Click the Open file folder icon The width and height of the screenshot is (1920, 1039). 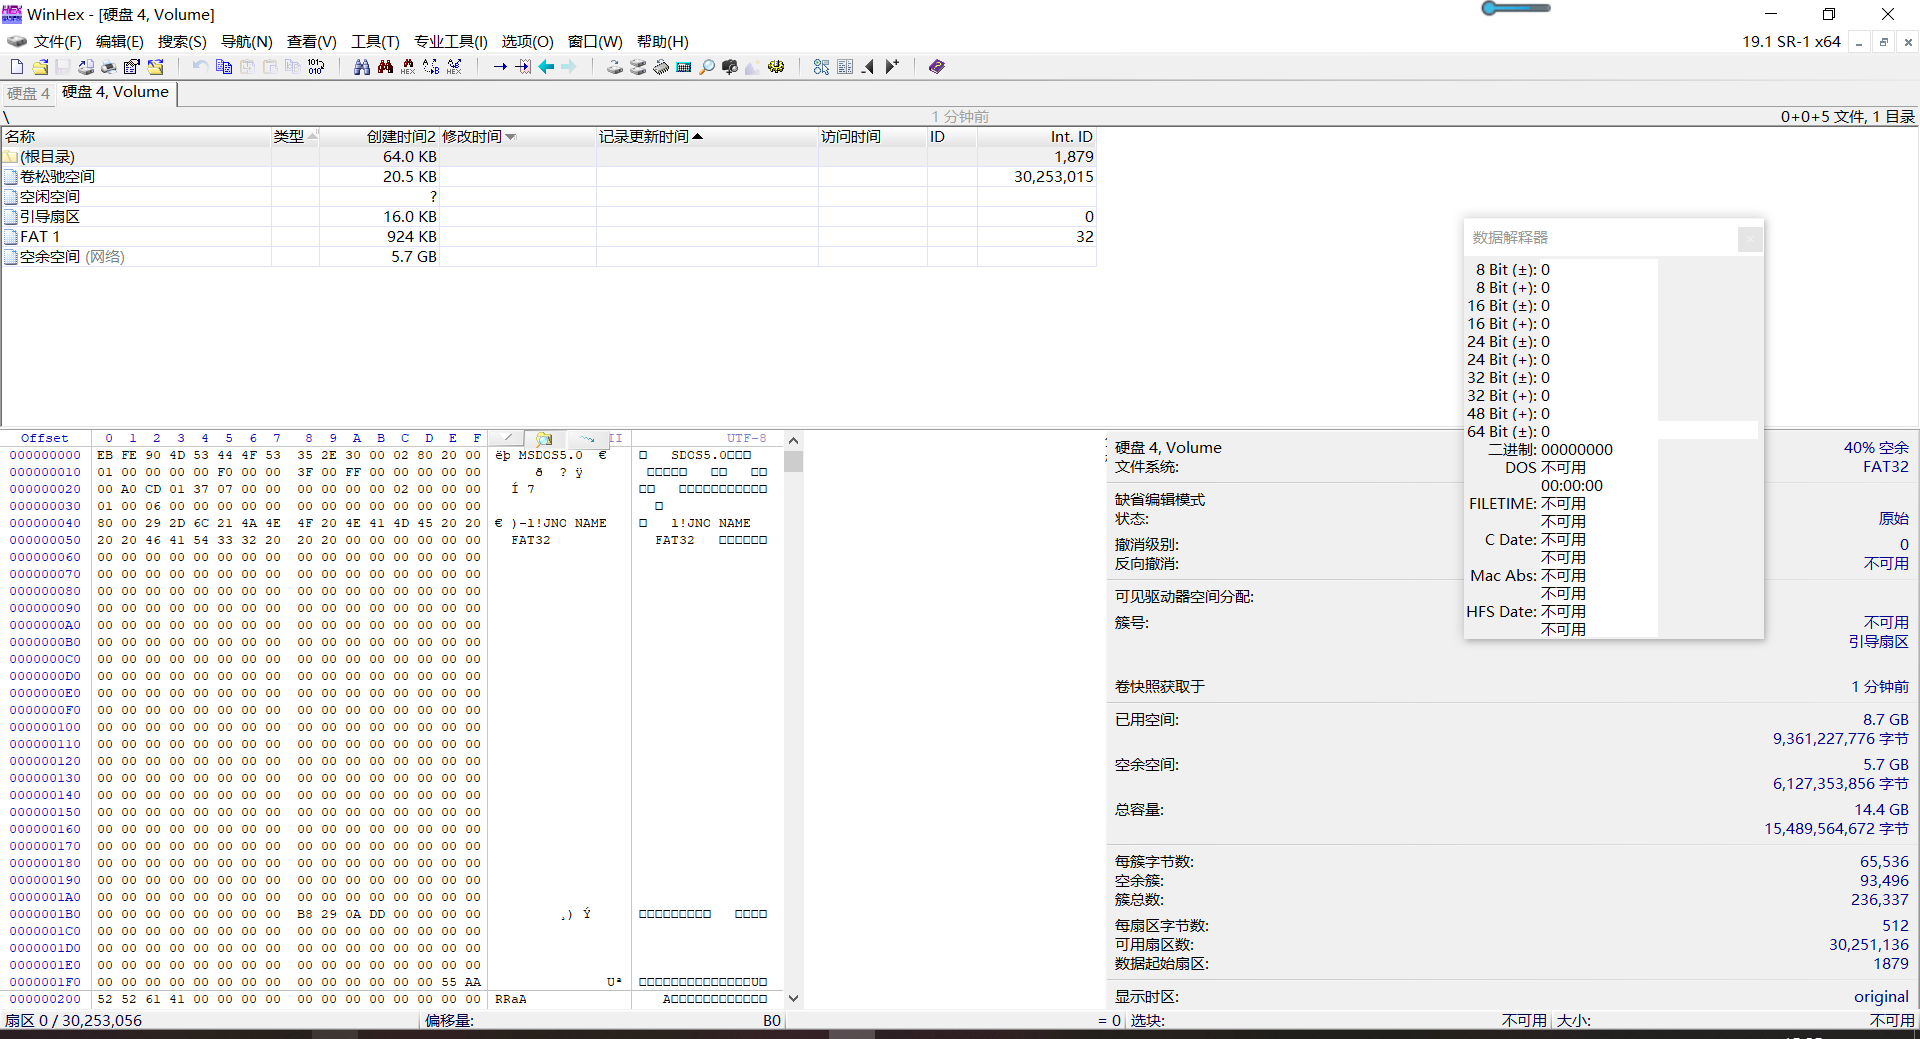coord(40,67)
